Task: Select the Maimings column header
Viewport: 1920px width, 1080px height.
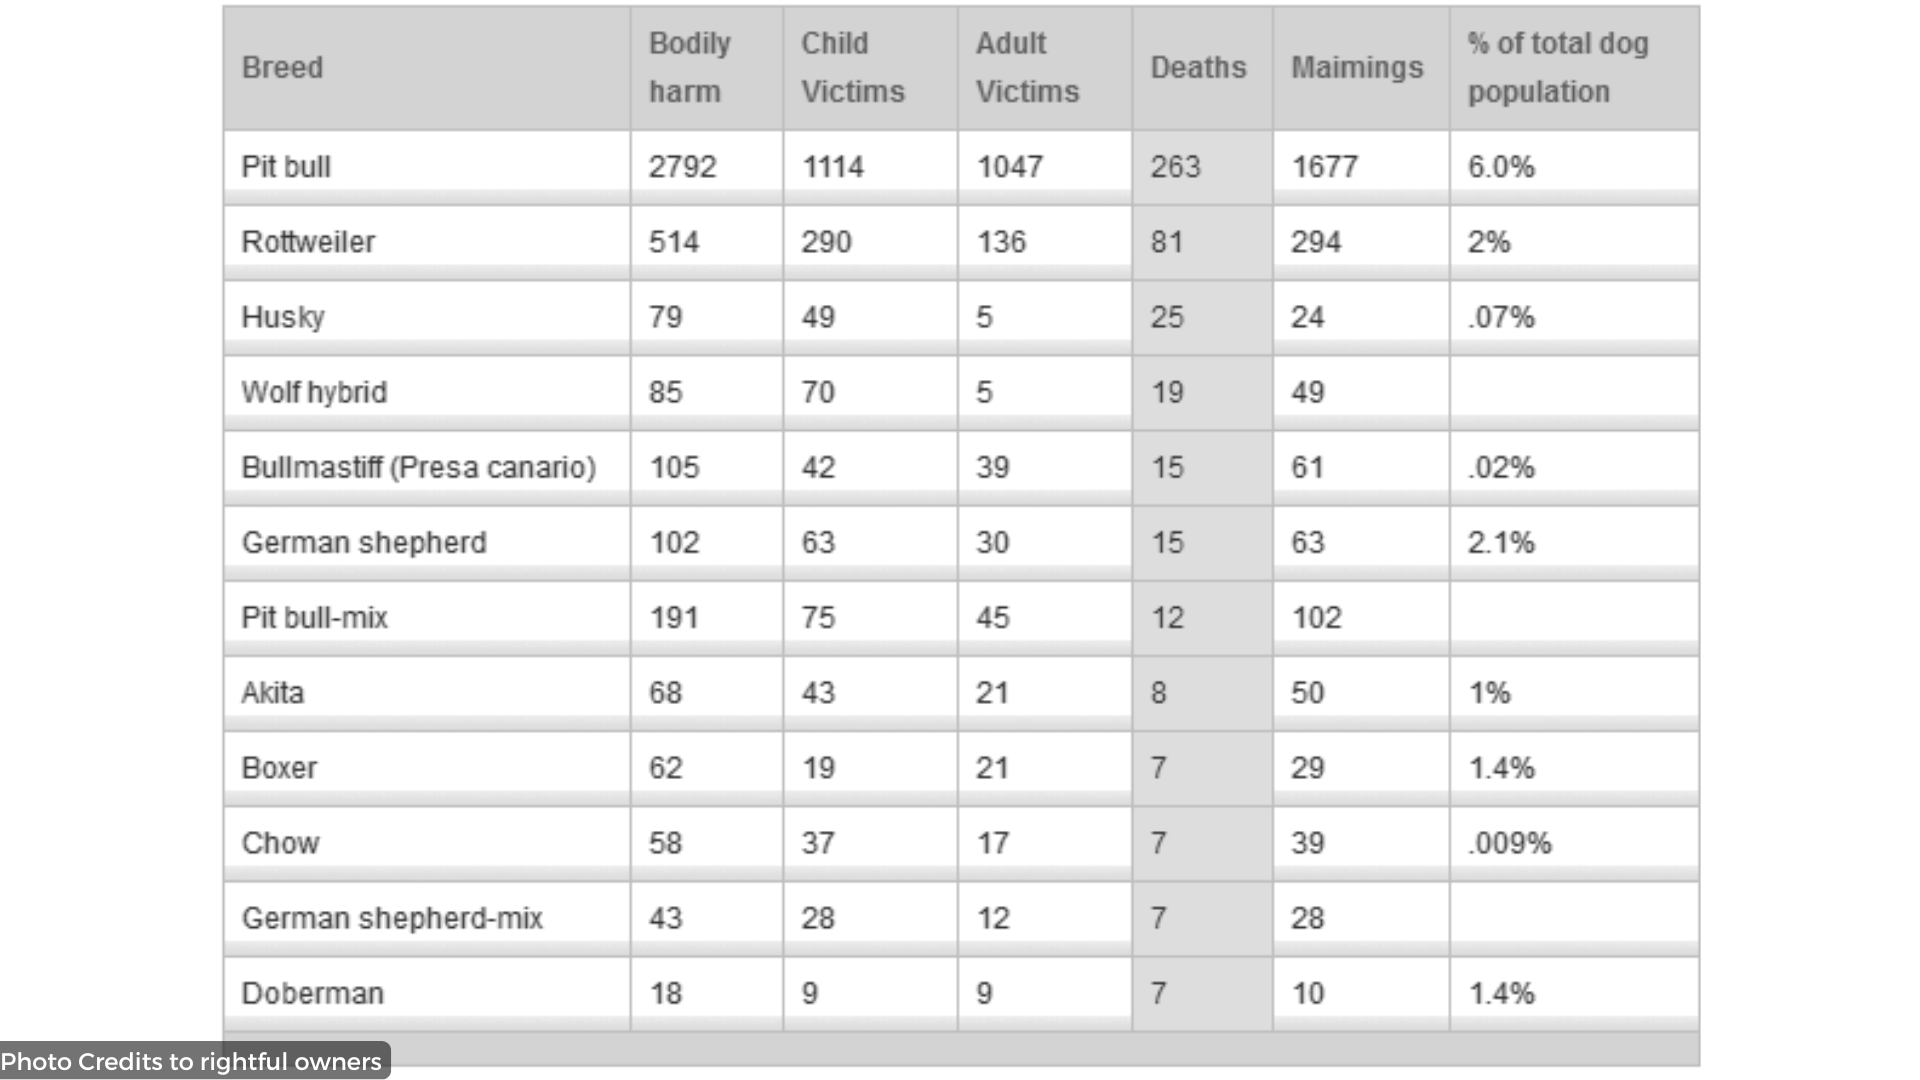Action: coord(1361,68)
